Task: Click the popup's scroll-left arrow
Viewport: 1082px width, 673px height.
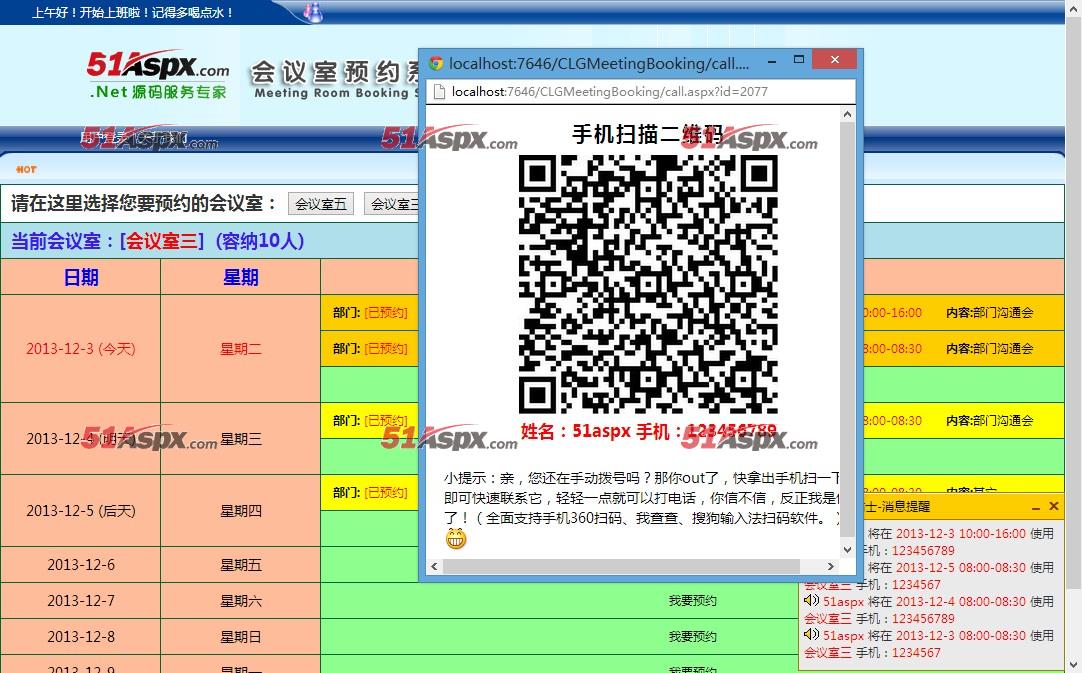Action: (x=434, y=566)
